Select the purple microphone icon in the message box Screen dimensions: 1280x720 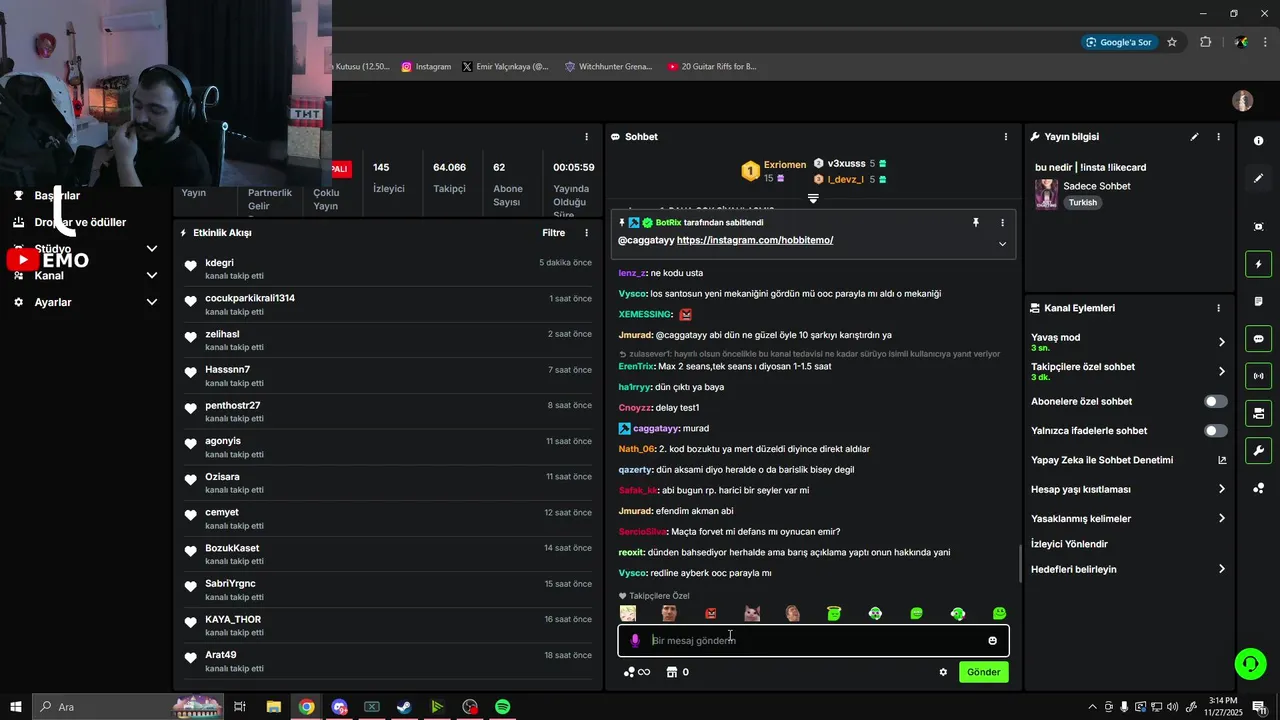click(x=634, y=640)
